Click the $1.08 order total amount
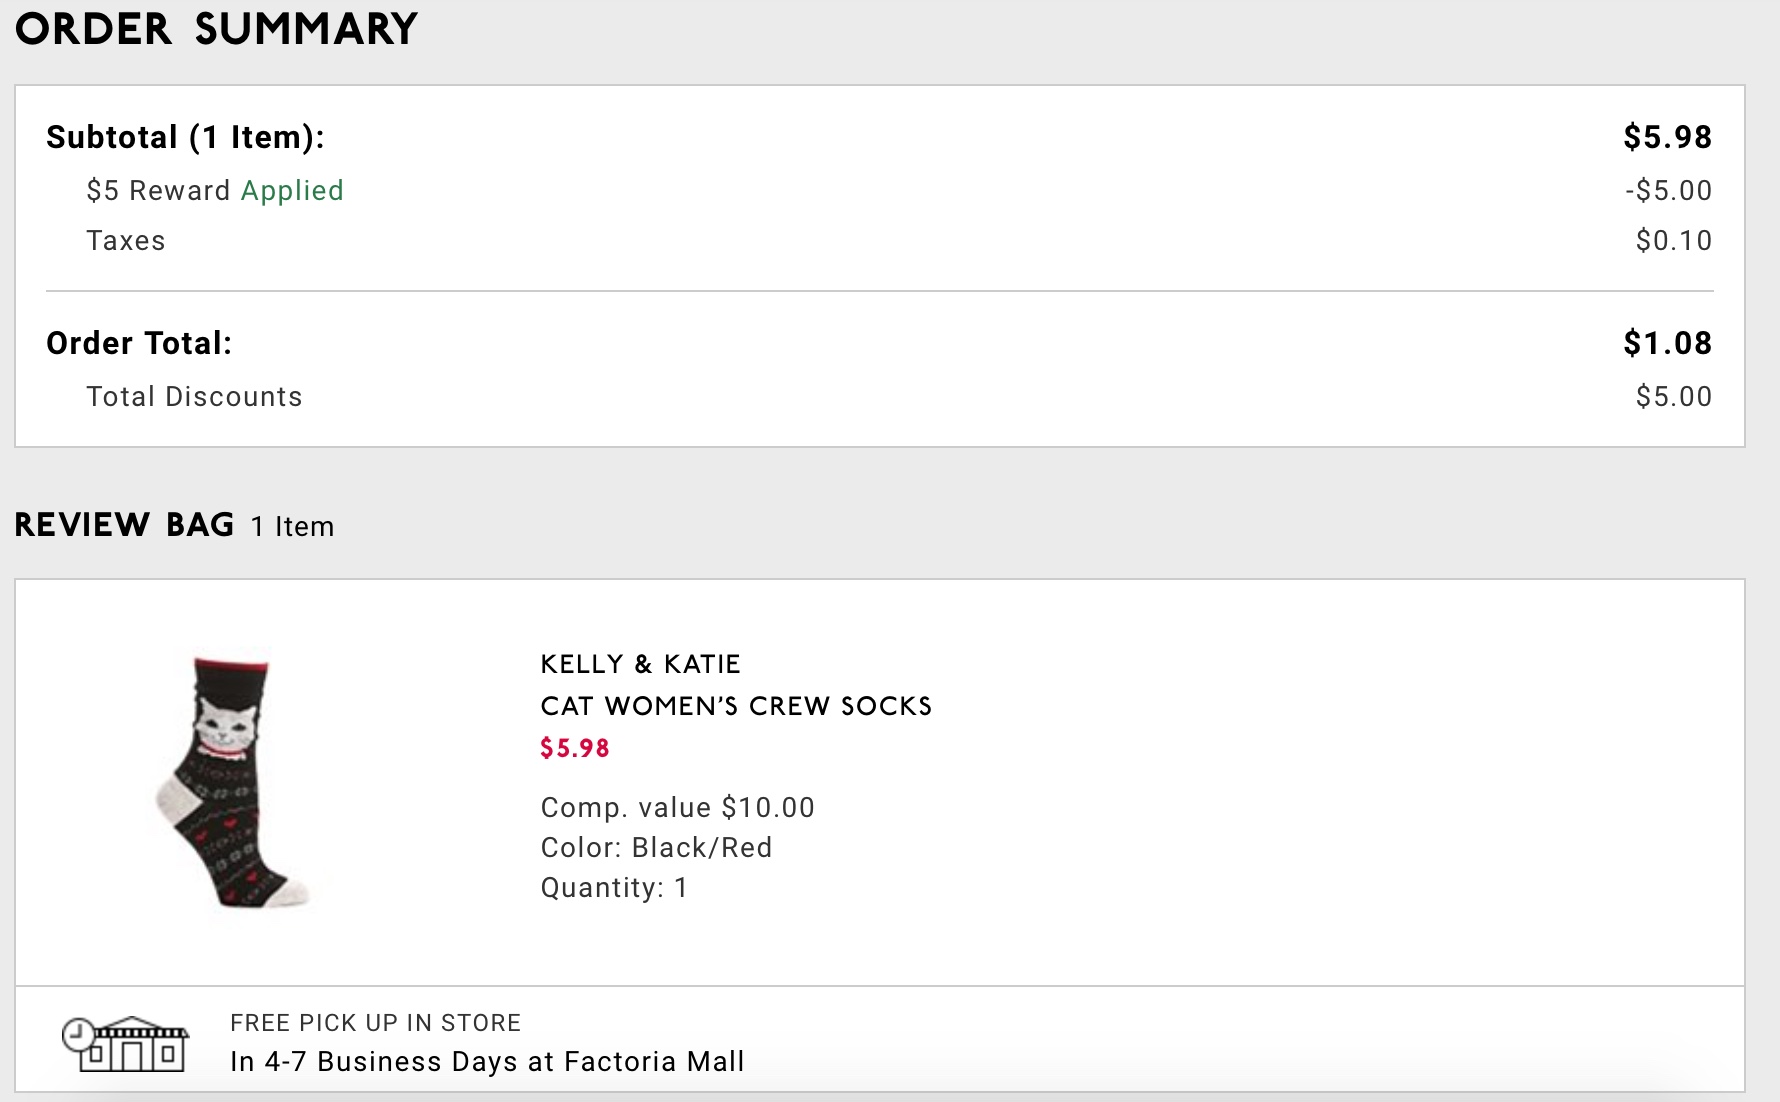The image size is (1780, 1102). pos(1667,343)
